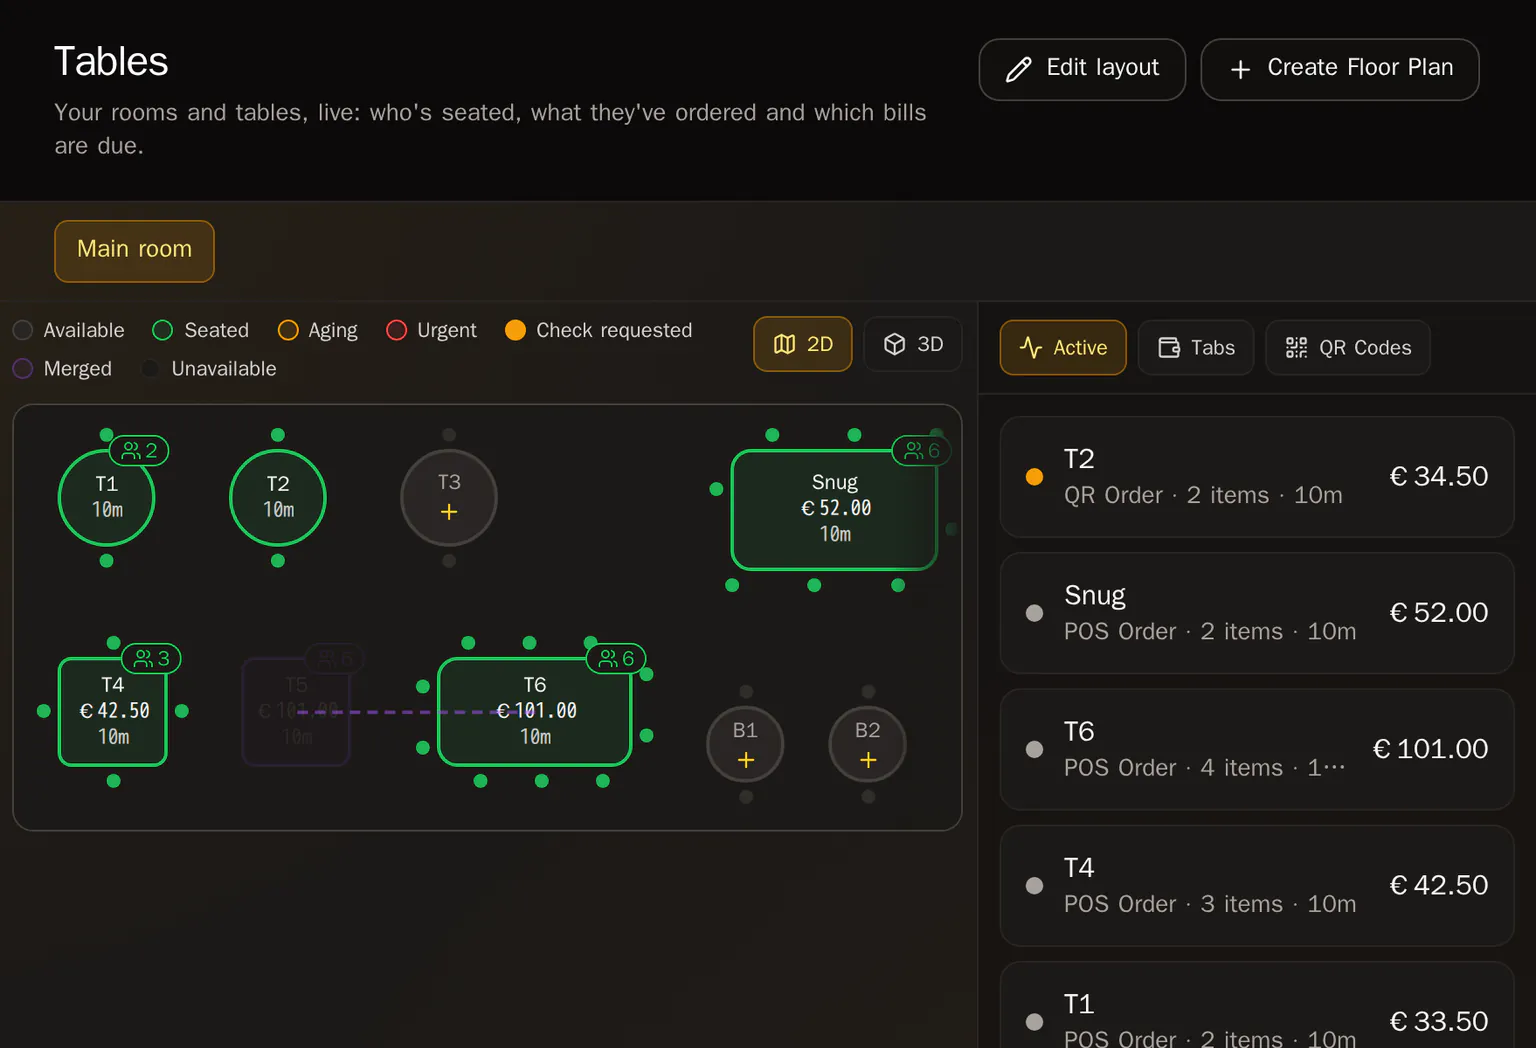Open the T6 order card for € 101.00
This screenshot has width=1536, height=1048.
1257,749
